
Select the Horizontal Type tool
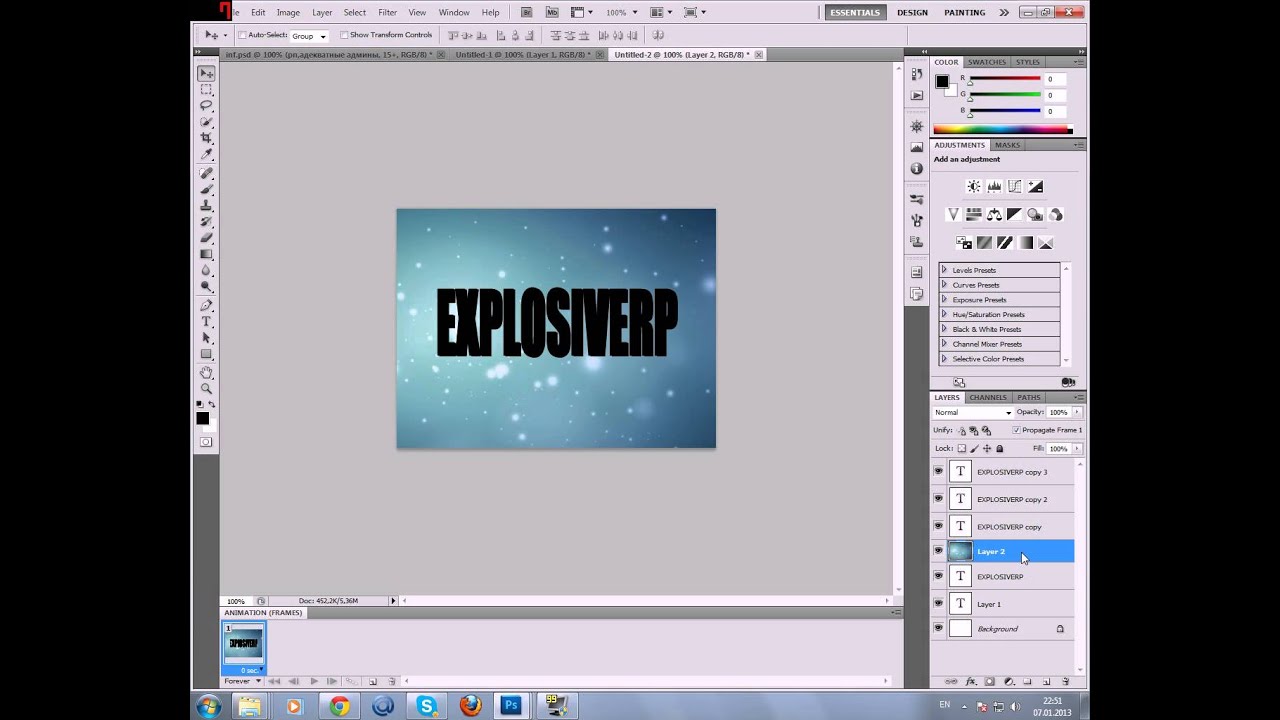click(x=206, y=321)
